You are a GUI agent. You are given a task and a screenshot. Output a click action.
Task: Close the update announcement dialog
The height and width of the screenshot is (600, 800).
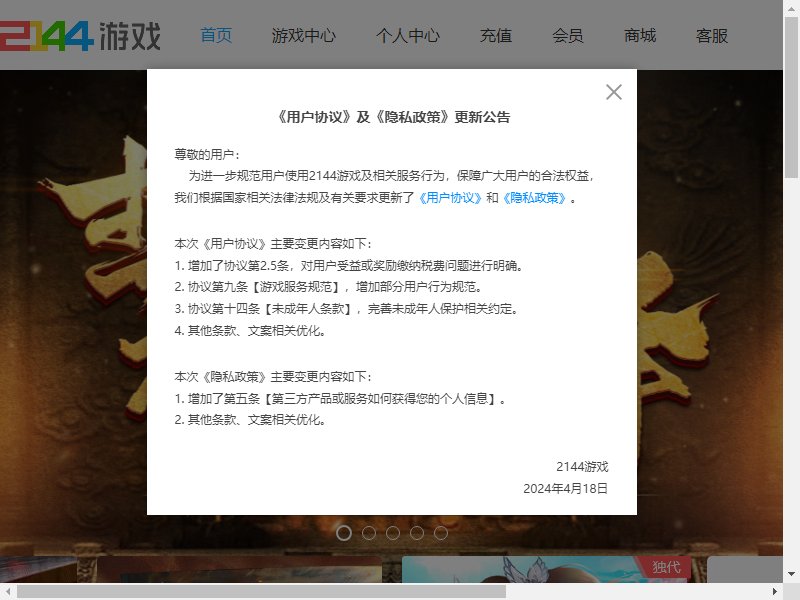pos(614,92)
